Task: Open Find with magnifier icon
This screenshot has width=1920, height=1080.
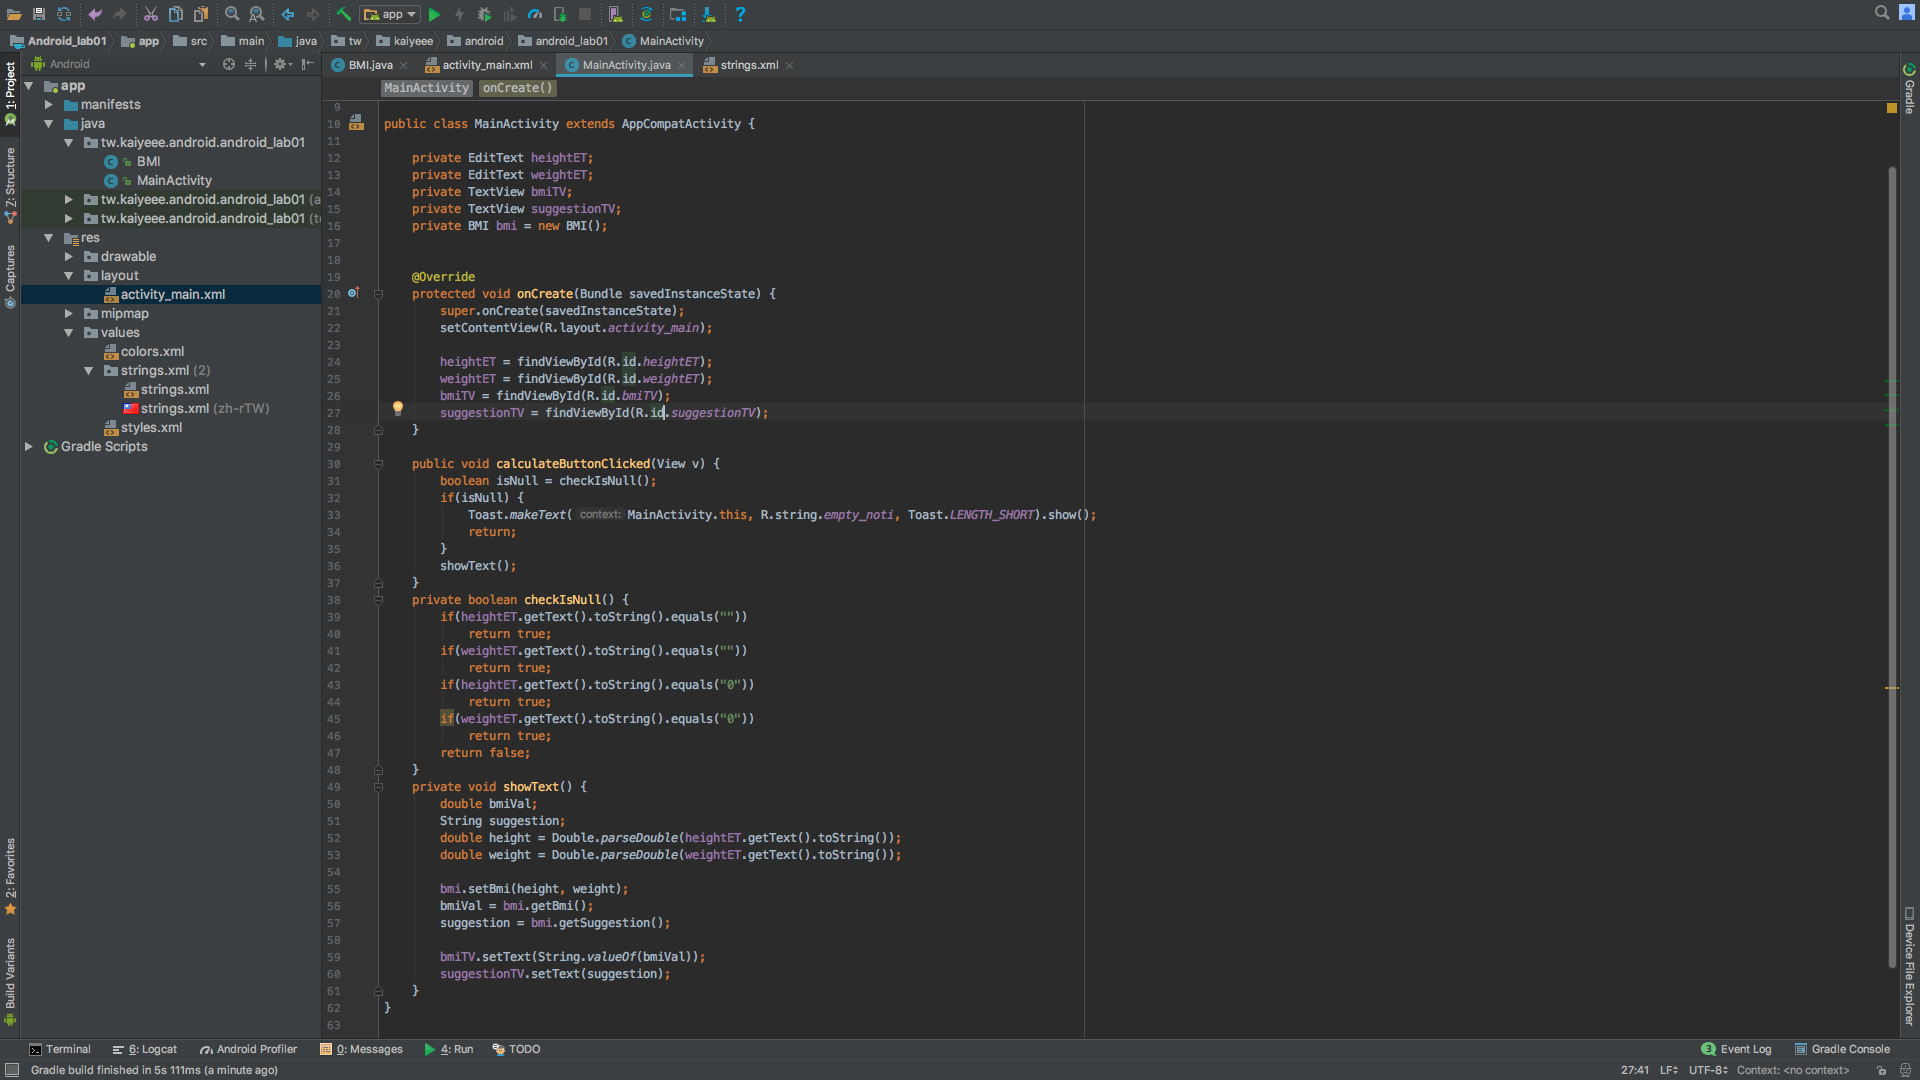Action: point(232,14)
